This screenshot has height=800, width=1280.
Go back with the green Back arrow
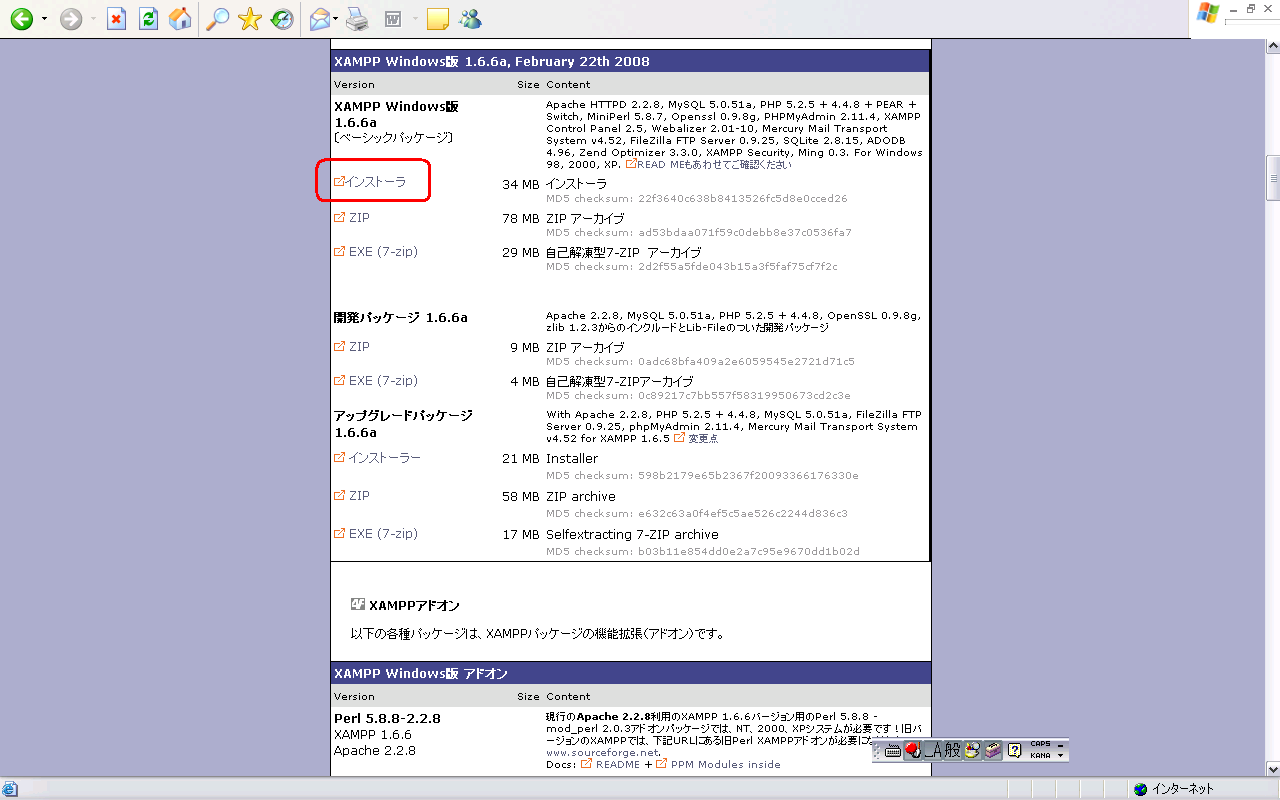[21, 19]
